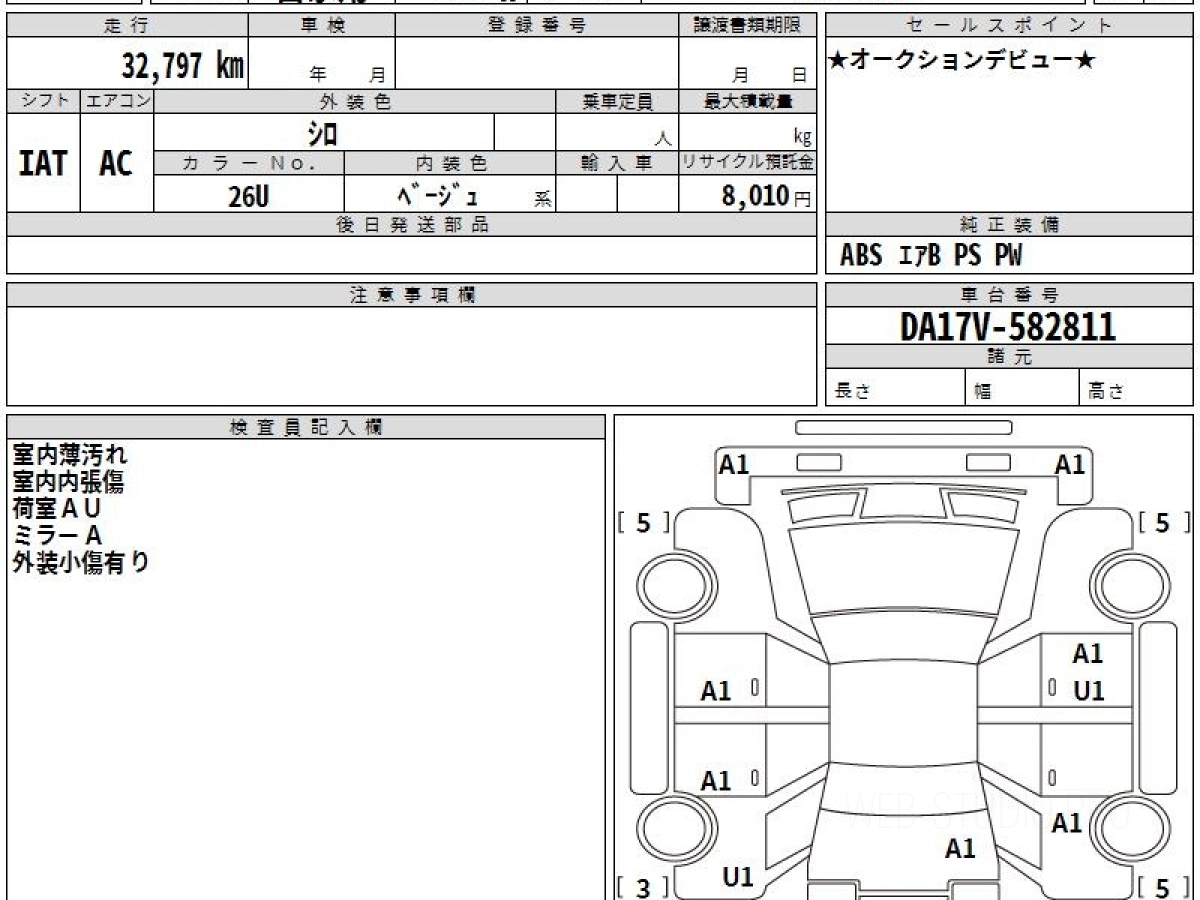Click the 注意事項欄 header

click(x=412, y=295)
